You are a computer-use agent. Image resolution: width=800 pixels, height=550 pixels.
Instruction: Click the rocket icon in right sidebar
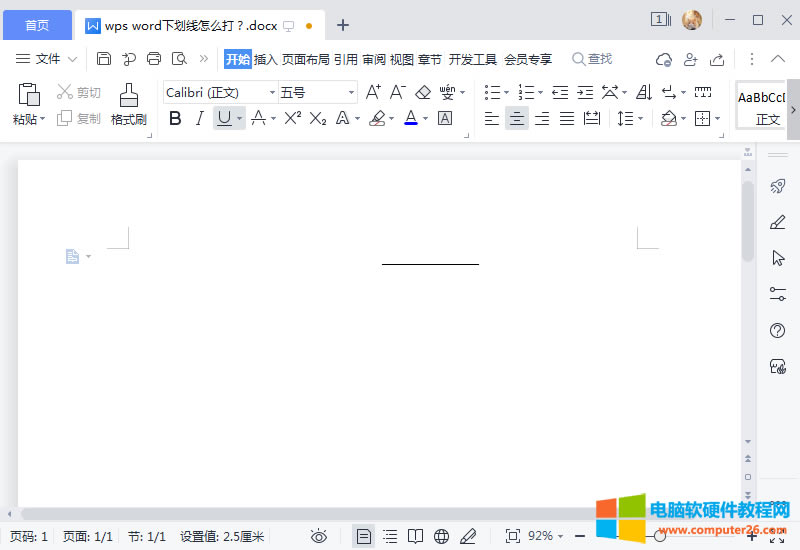tap(777, 186)
